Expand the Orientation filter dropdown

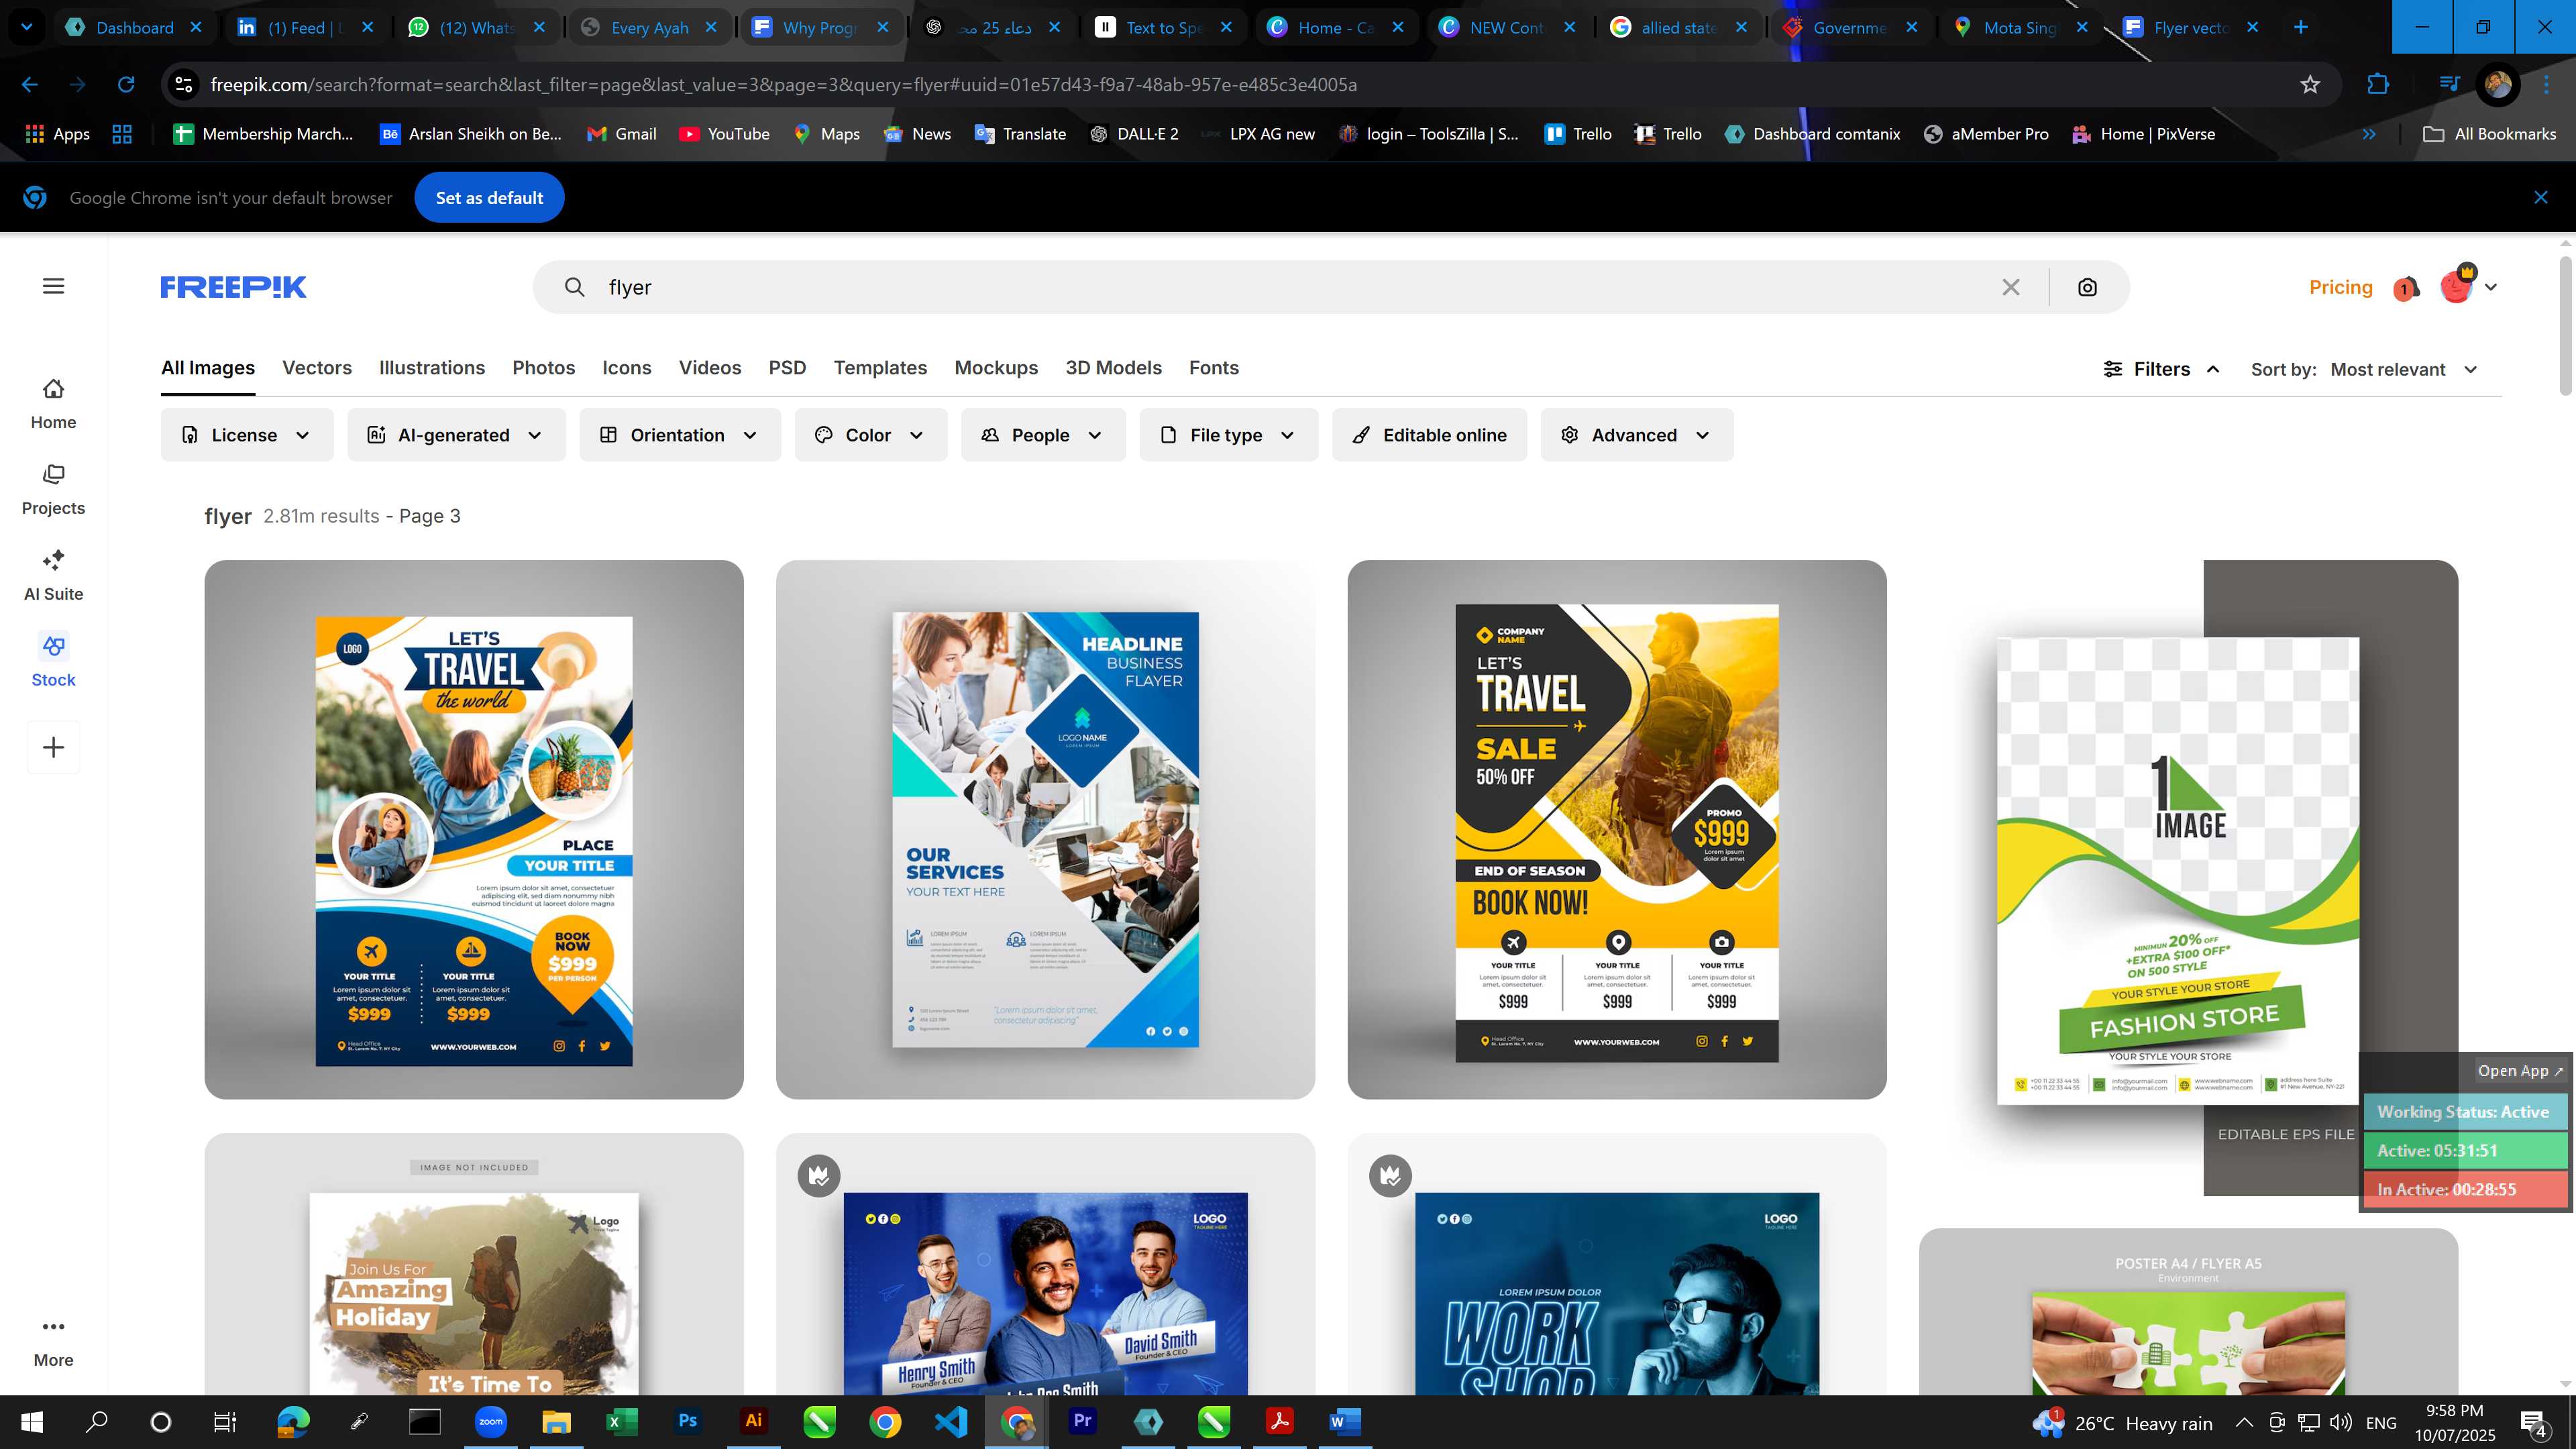point(680,435)
